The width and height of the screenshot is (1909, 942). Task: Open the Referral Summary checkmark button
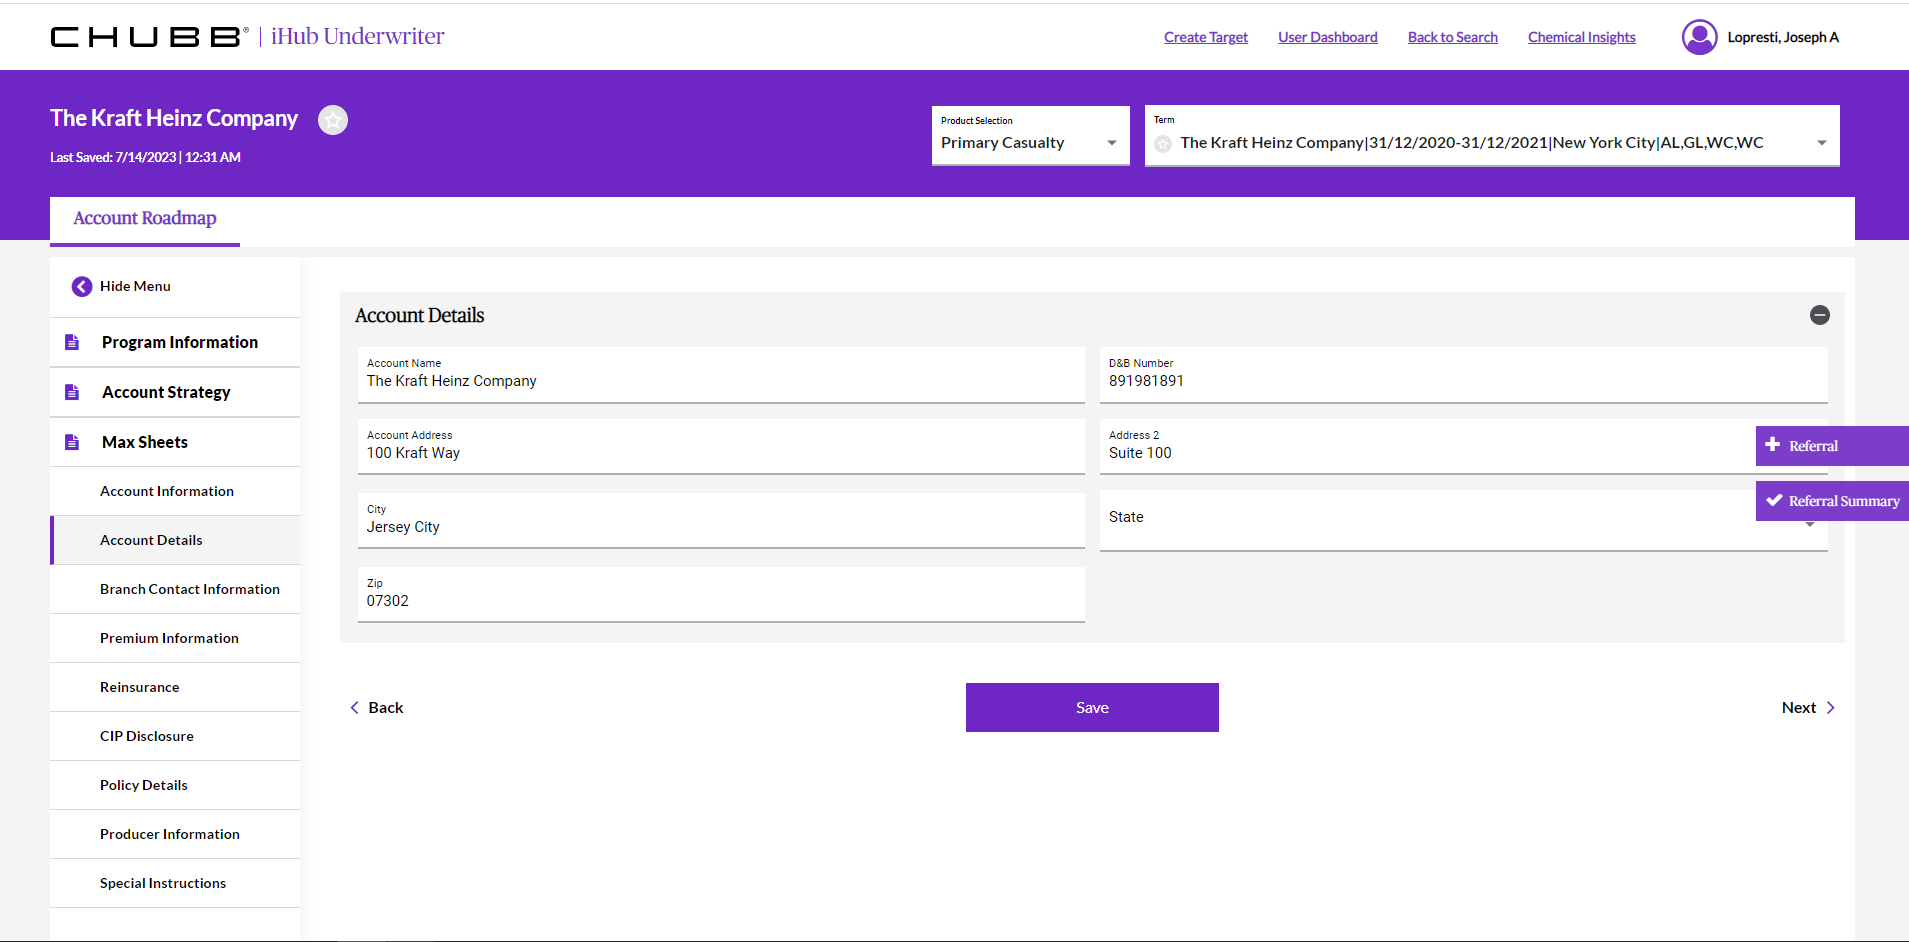(x=1831, y=501)
